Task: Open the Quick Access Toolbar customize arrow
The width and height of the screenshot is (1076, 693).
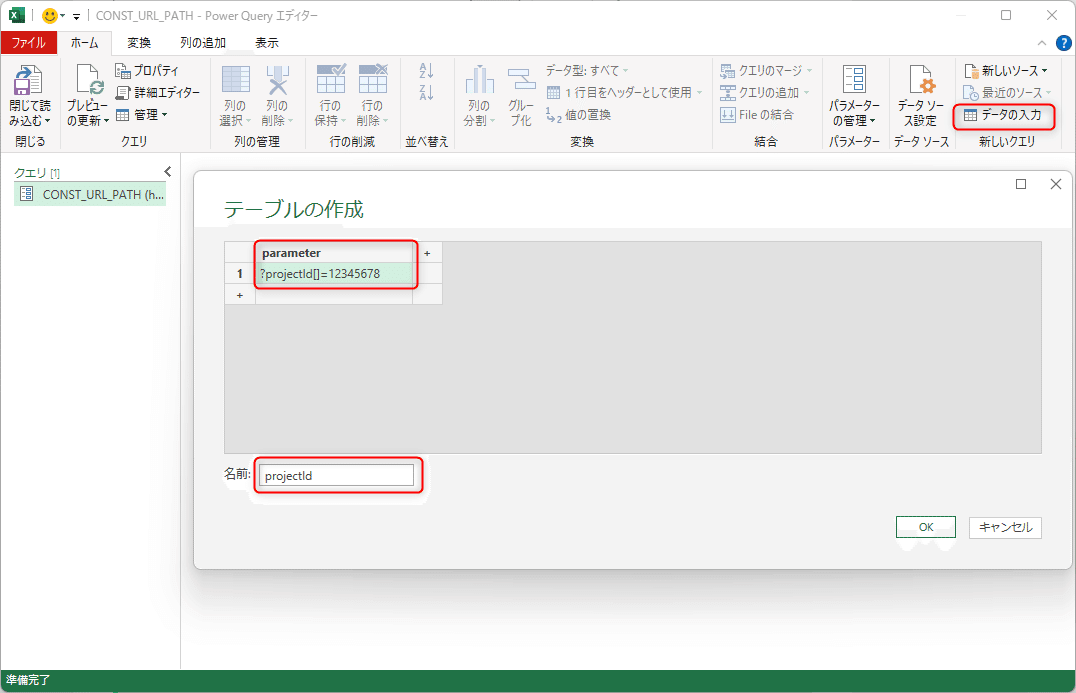Action: (x=76, y=16)
